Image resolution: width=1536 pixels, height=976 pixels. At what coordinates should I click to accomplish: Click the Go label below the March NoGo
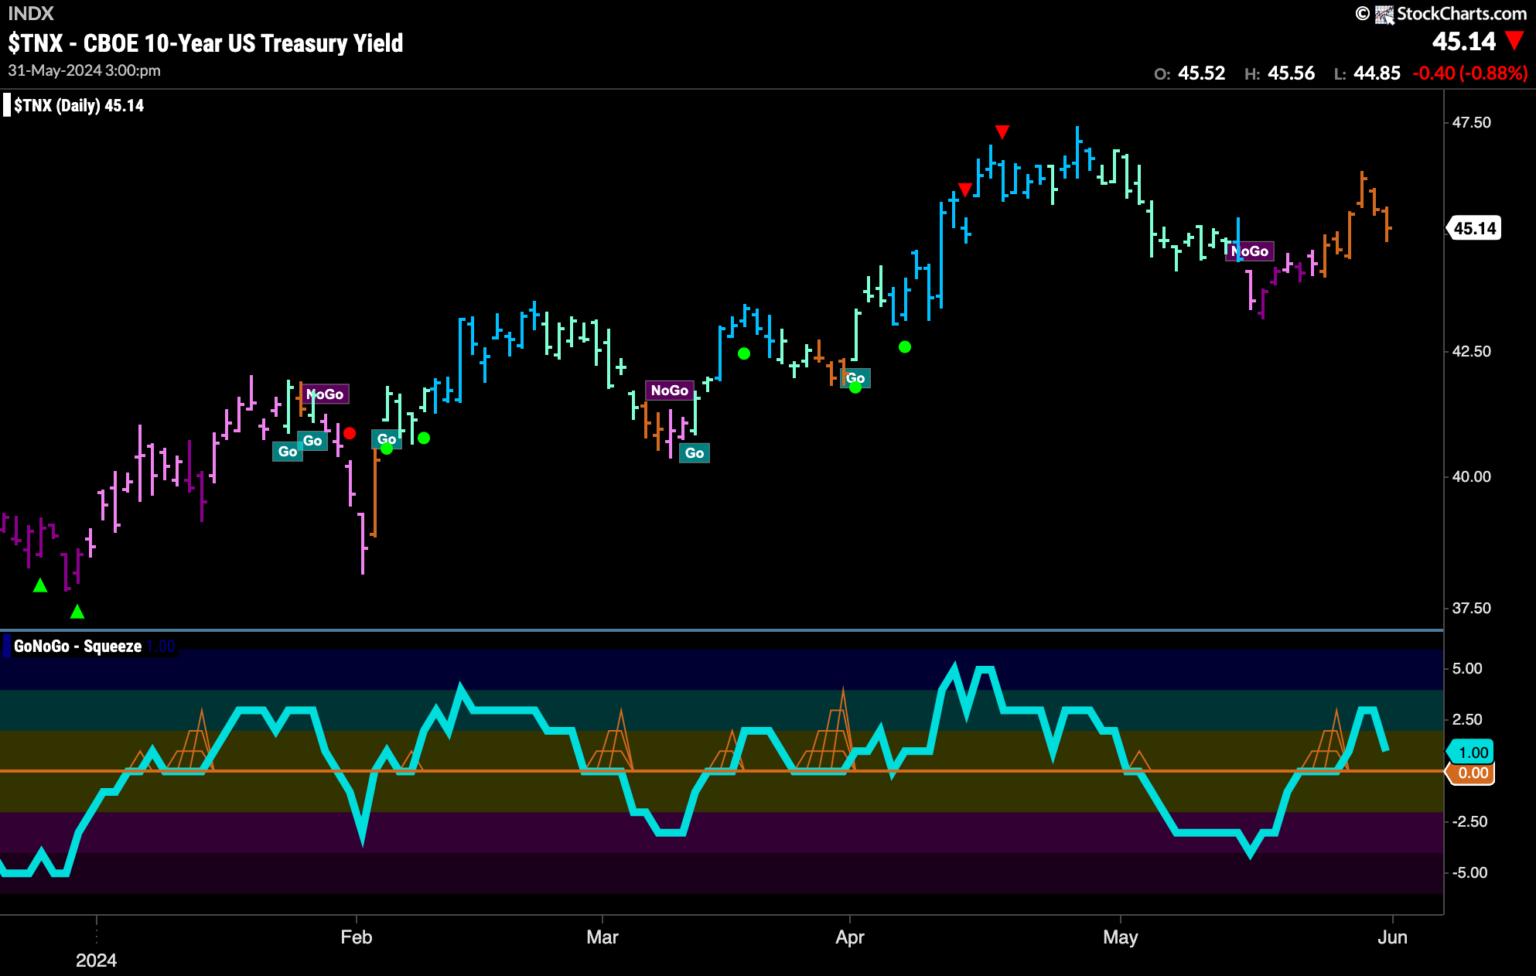(693, 453)
